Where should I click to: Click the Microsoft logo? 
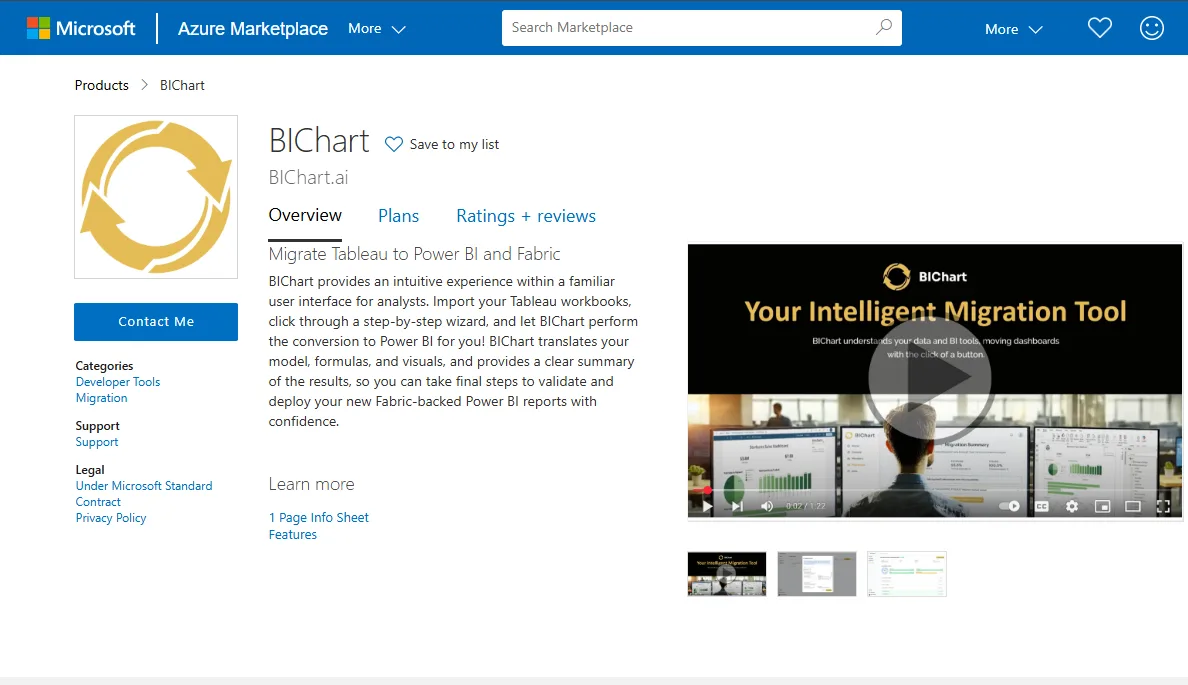[81, 28]
